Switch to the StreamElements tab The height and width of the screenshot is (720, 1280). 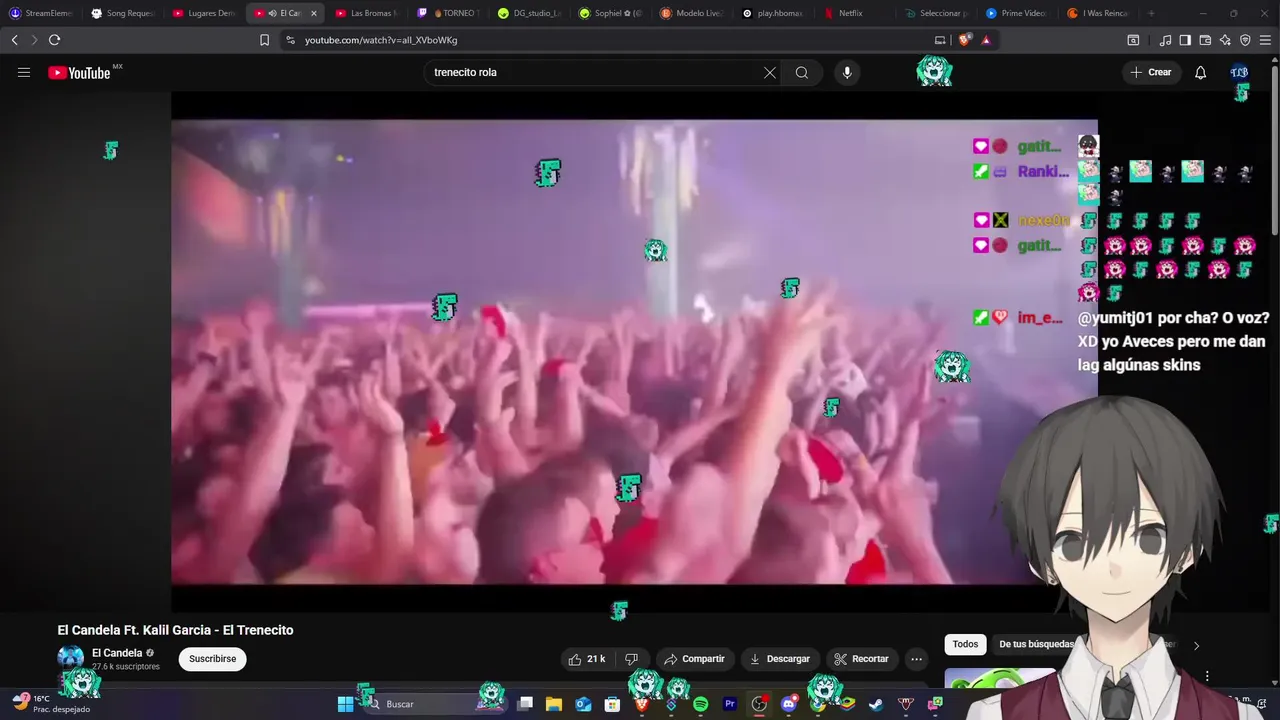click(x=41, y=13)
